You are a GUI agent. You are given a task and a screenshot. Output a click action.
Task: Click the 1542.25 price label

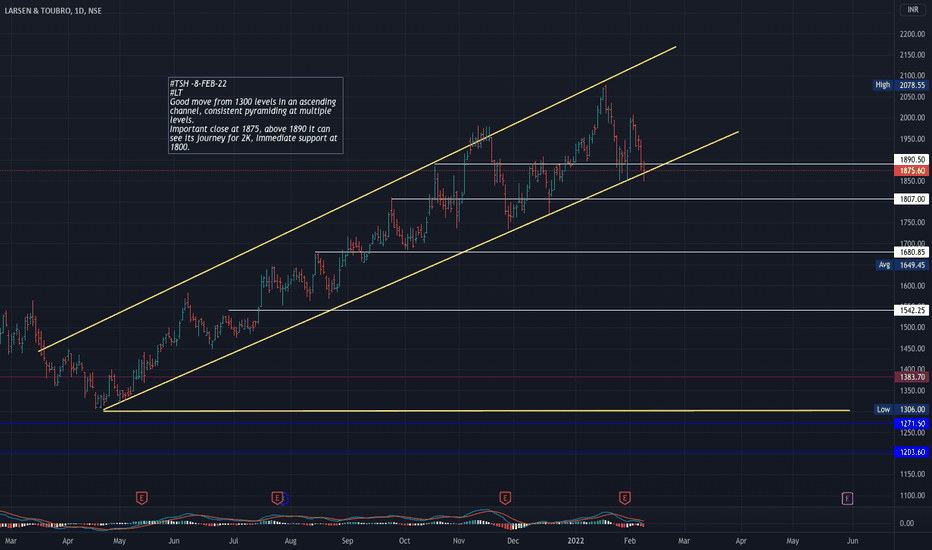[911, 310]
